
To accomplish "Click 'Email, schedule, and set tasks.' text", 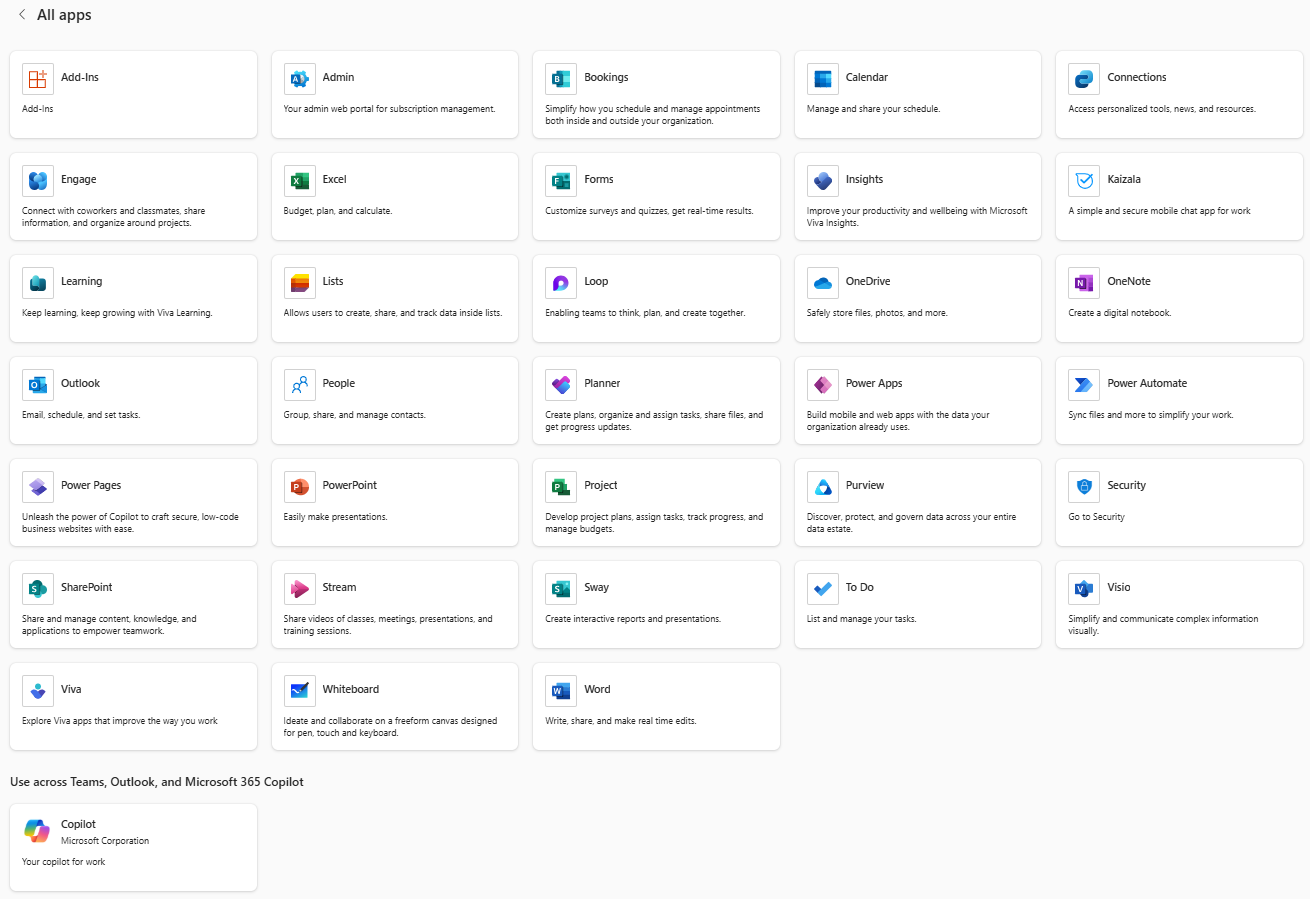I will tap(81, 415).
